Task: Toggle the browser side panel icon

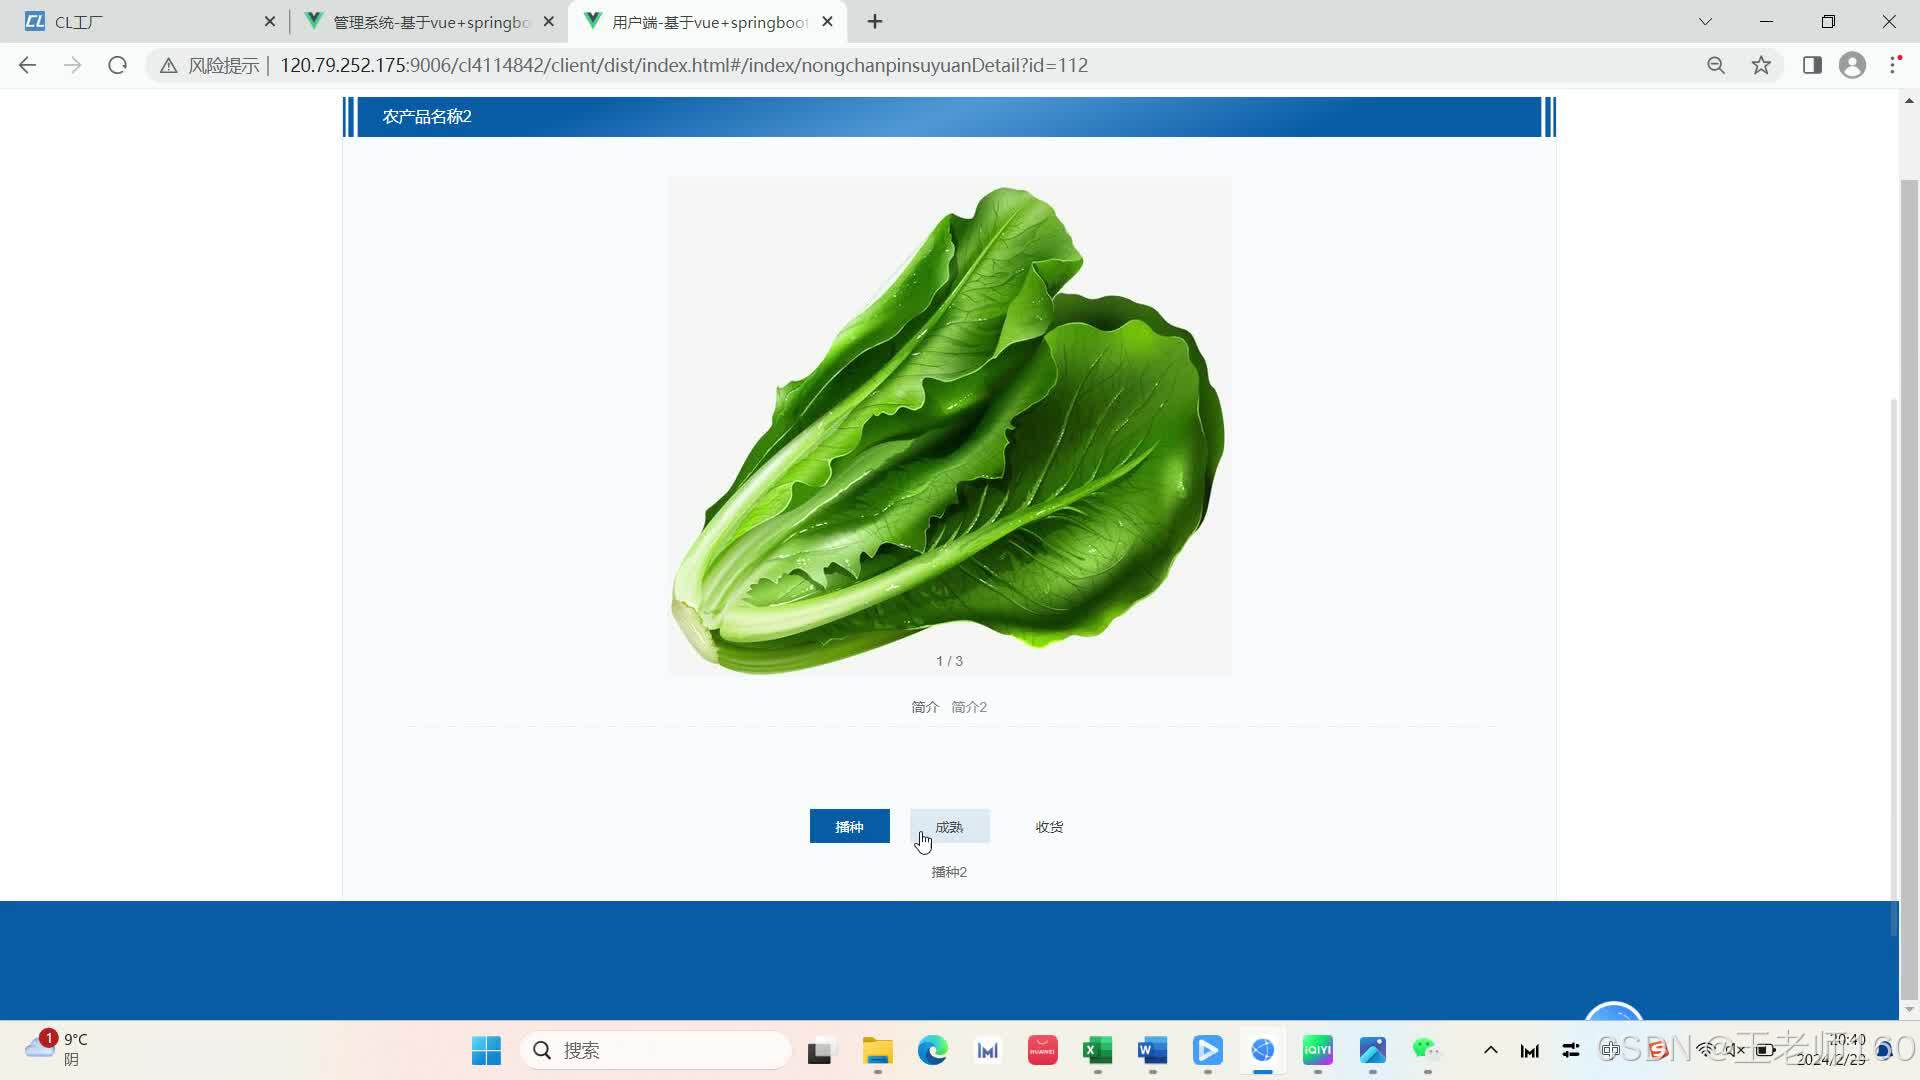Action: tap(1812, 65)
